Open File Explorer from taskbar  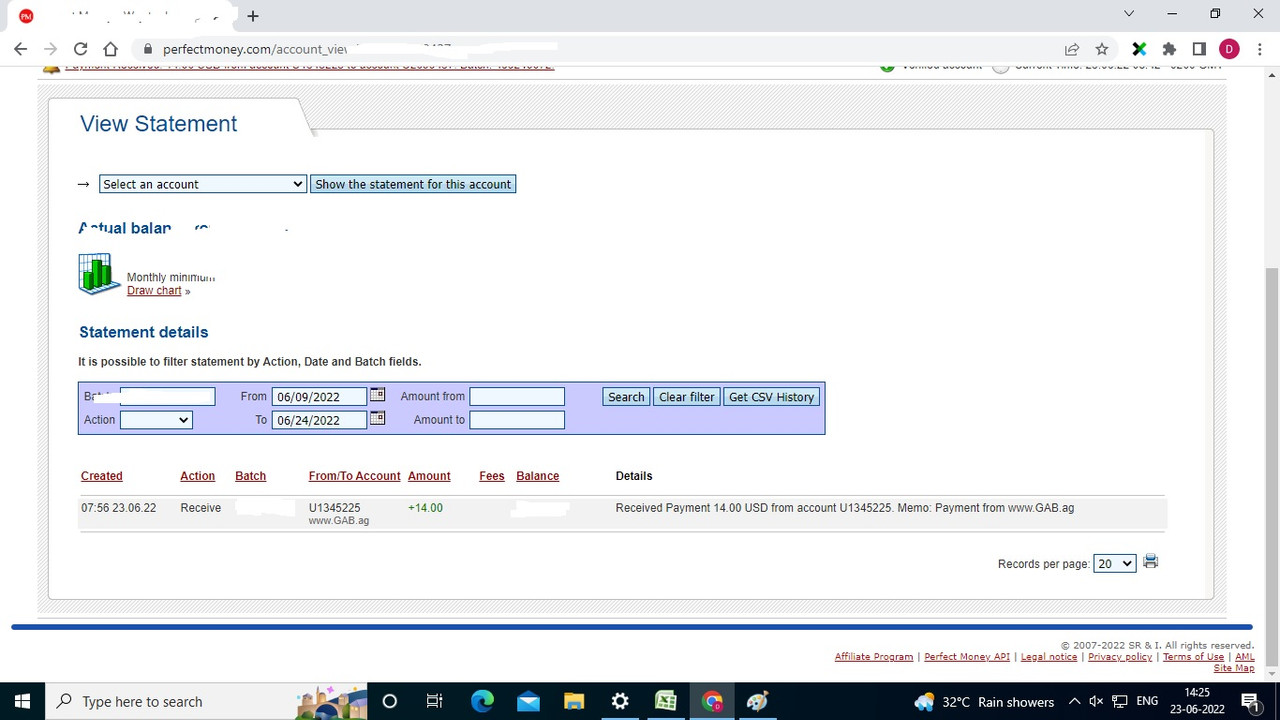point(573,701)
